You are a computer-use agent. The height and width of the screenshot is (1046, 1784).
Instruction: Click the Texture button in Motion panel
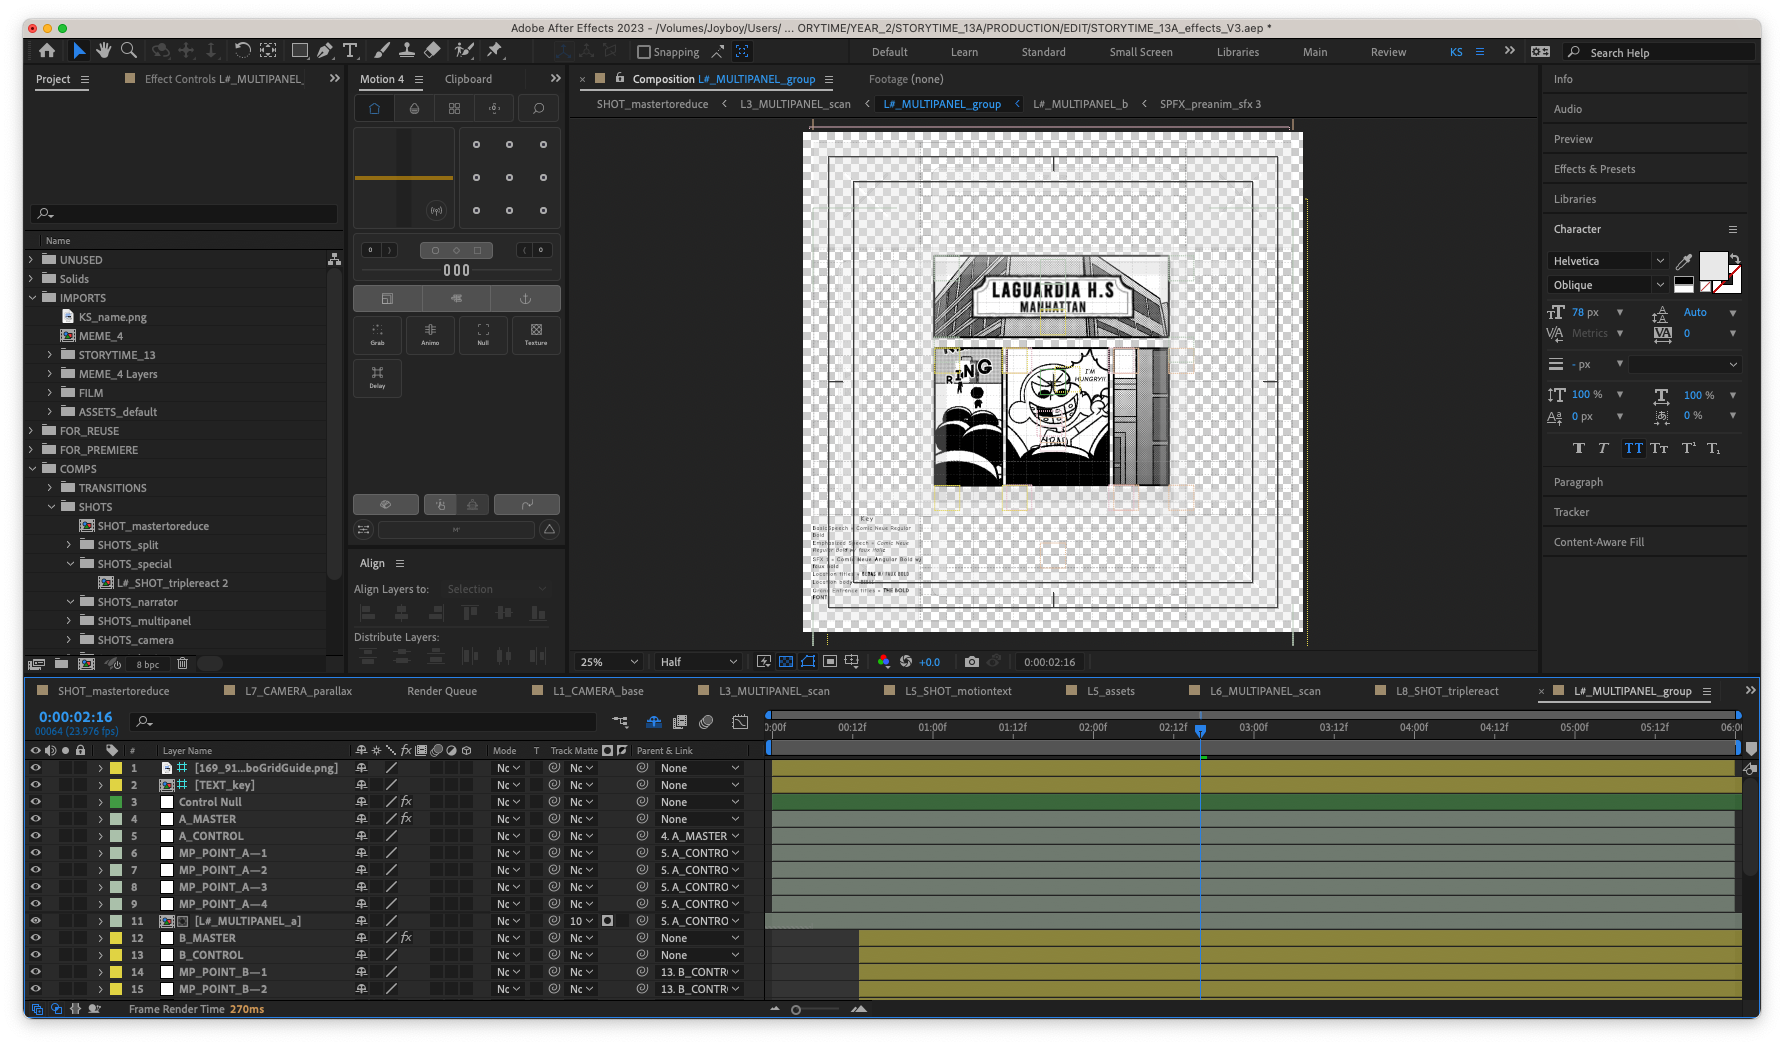click(536, 335)
